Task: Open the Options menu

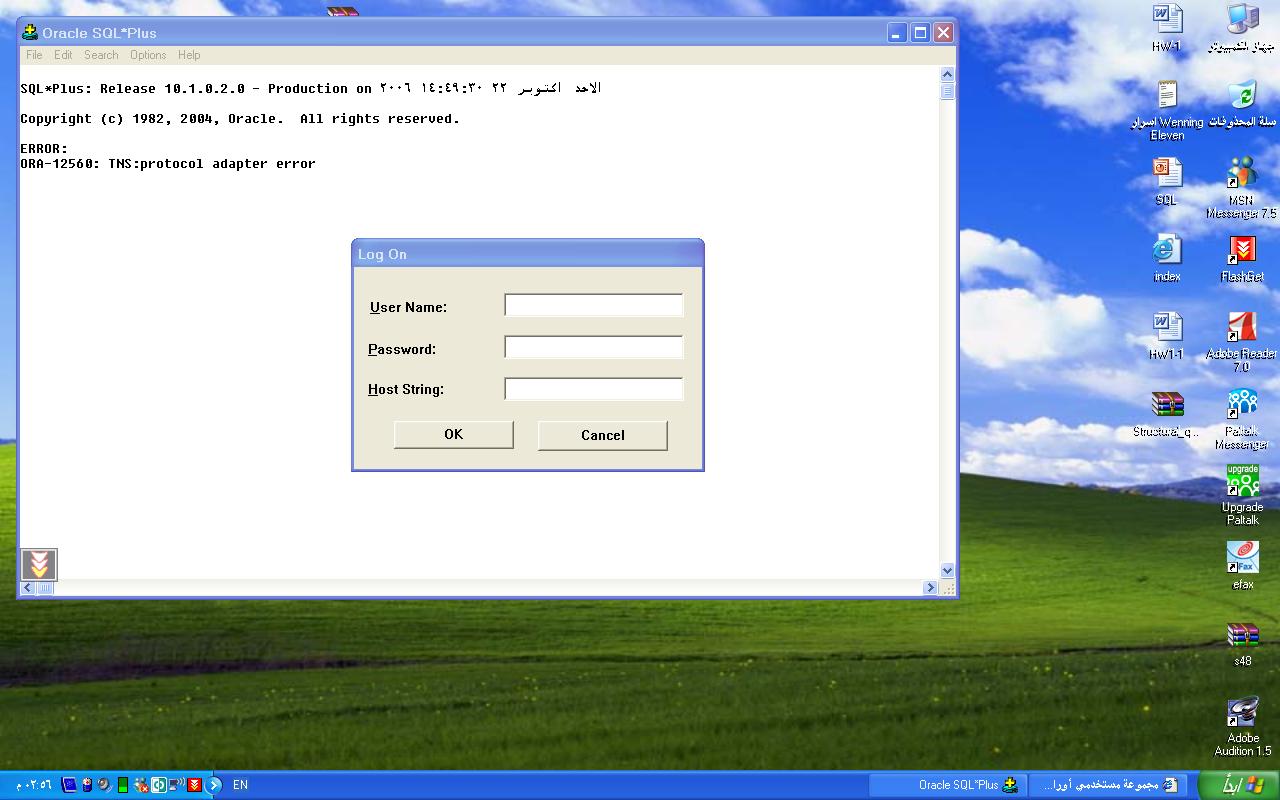Action: pos(148,55)
